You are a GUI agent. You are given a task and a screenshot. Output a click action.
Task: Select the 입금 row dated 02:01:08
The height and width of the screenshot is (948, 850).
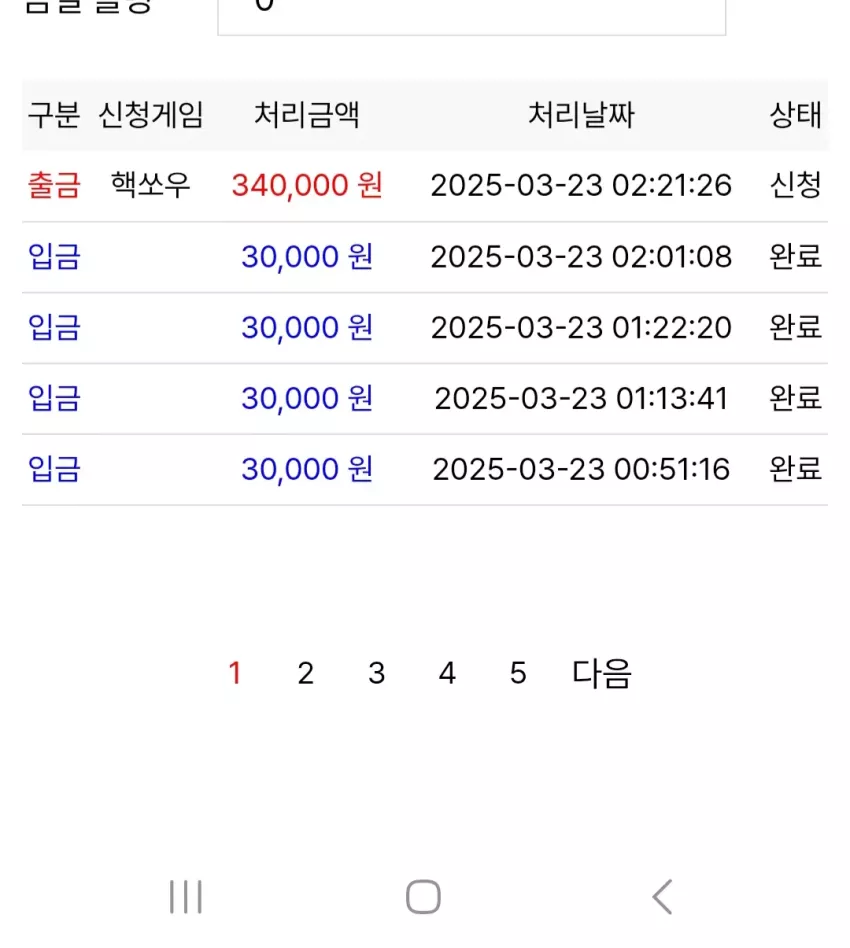coord(425,257)
